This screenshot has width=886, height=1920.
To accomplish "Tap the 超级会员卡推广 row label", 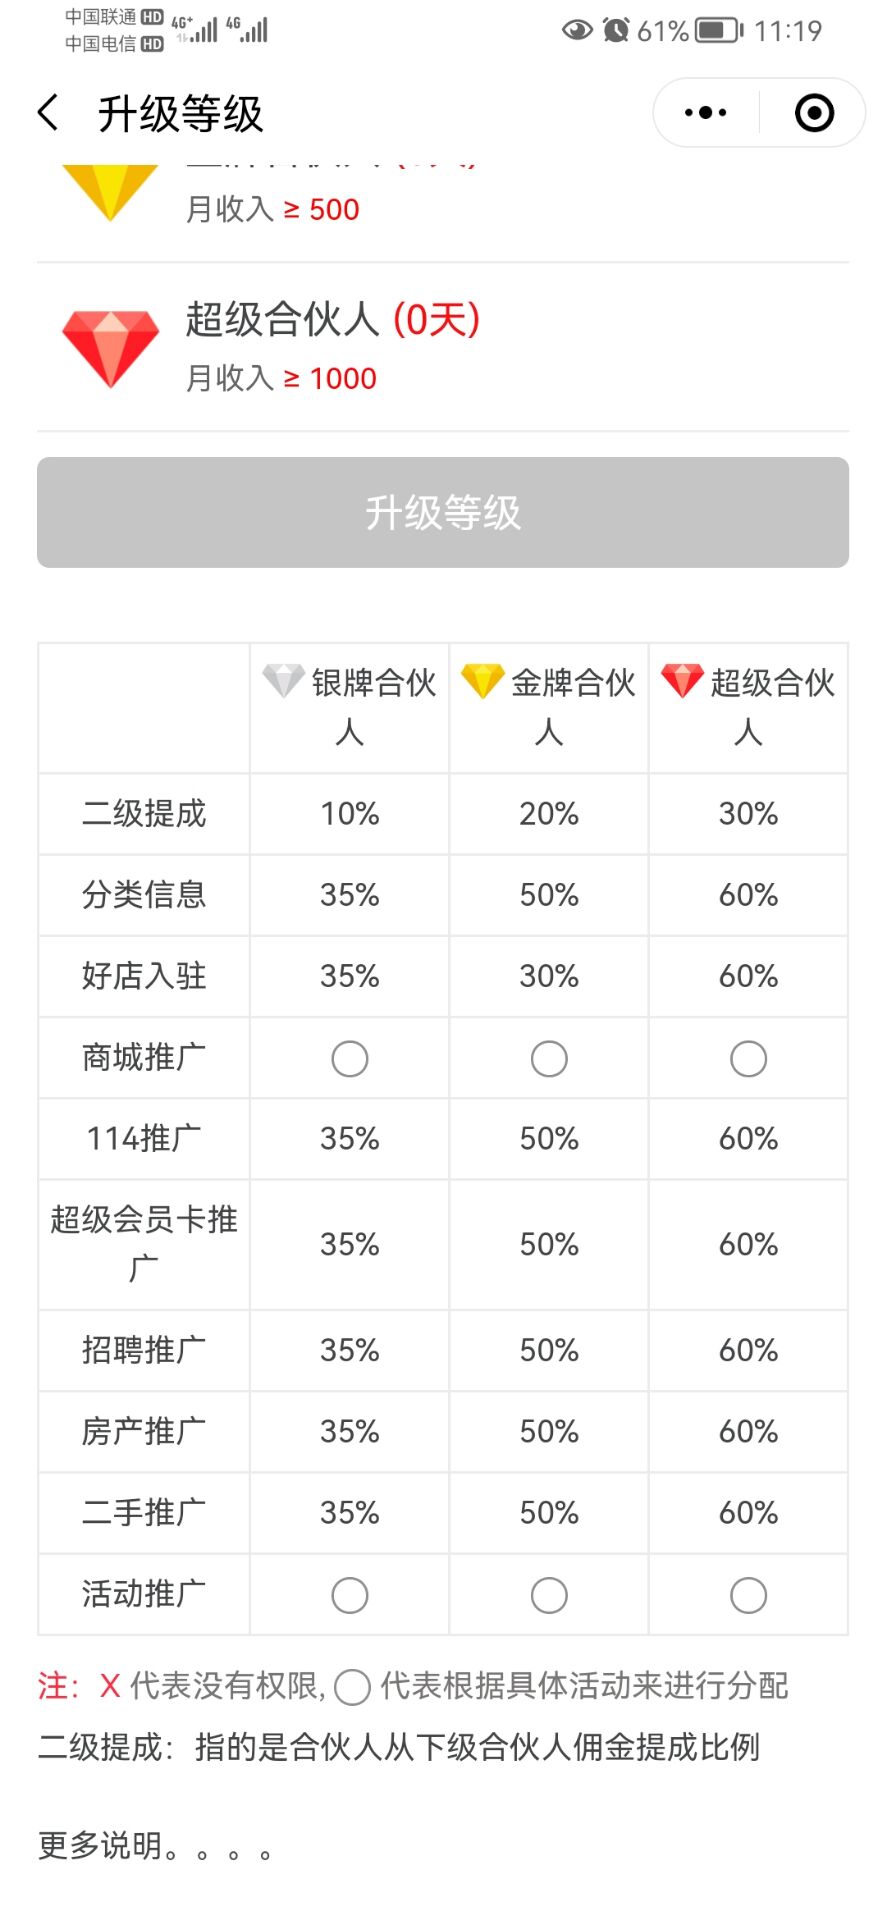I will point(144,1244).
